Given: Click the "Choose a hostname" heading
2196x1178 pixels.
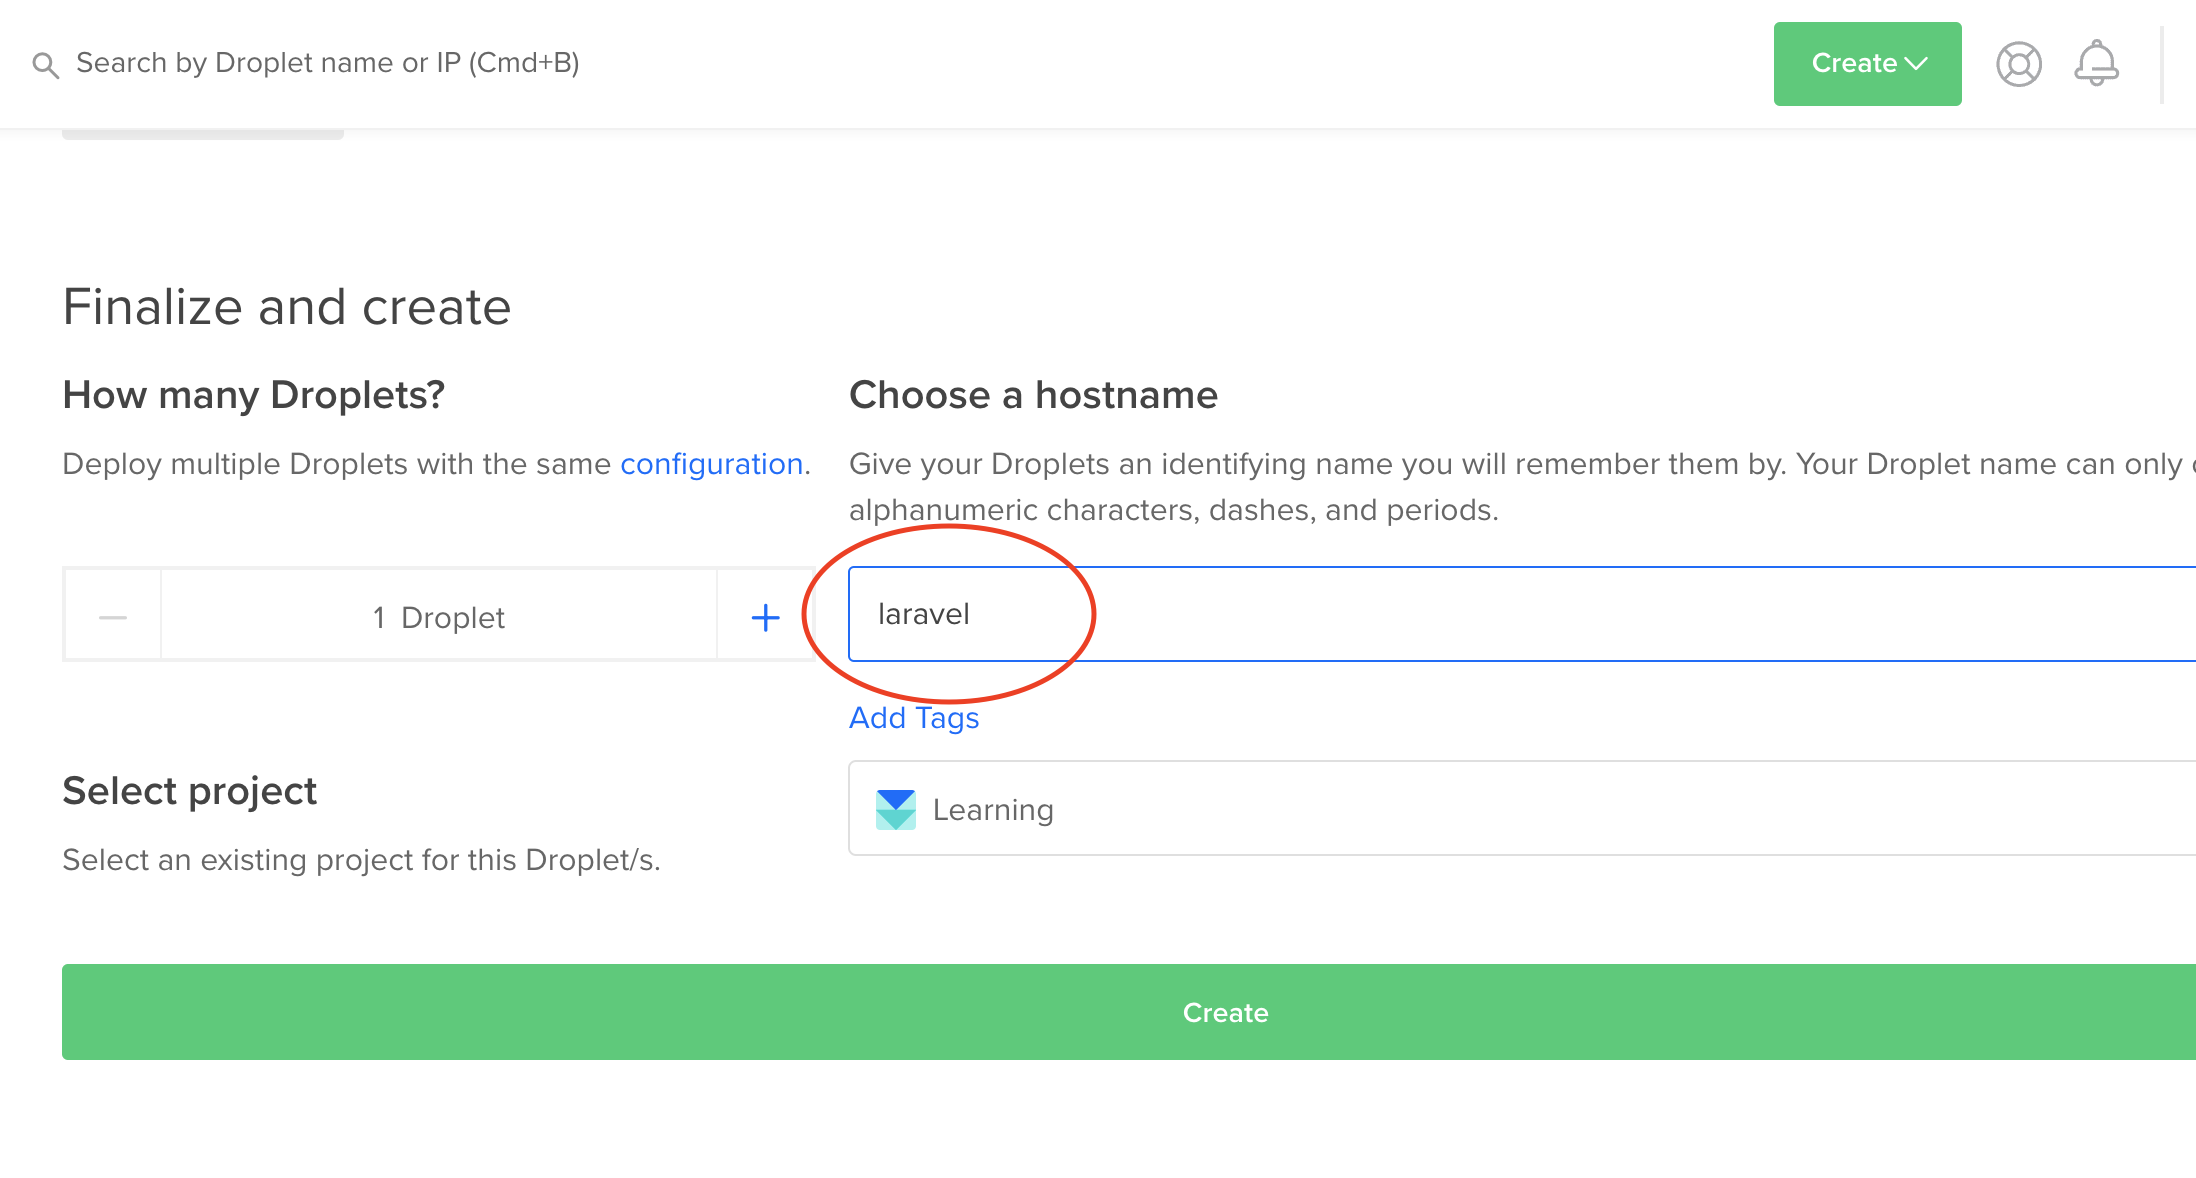Looking at the screenshot, I should (1033, 395).
